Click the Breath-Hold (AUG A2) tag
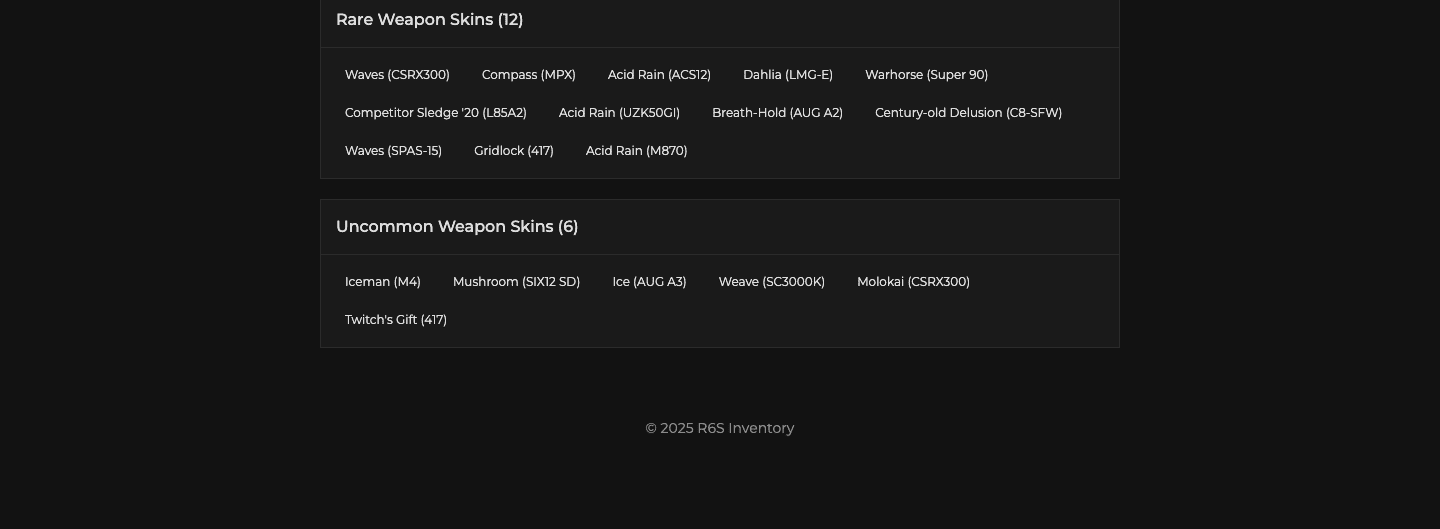Screen dimensions: 1440x529 [x=777, y=113]
